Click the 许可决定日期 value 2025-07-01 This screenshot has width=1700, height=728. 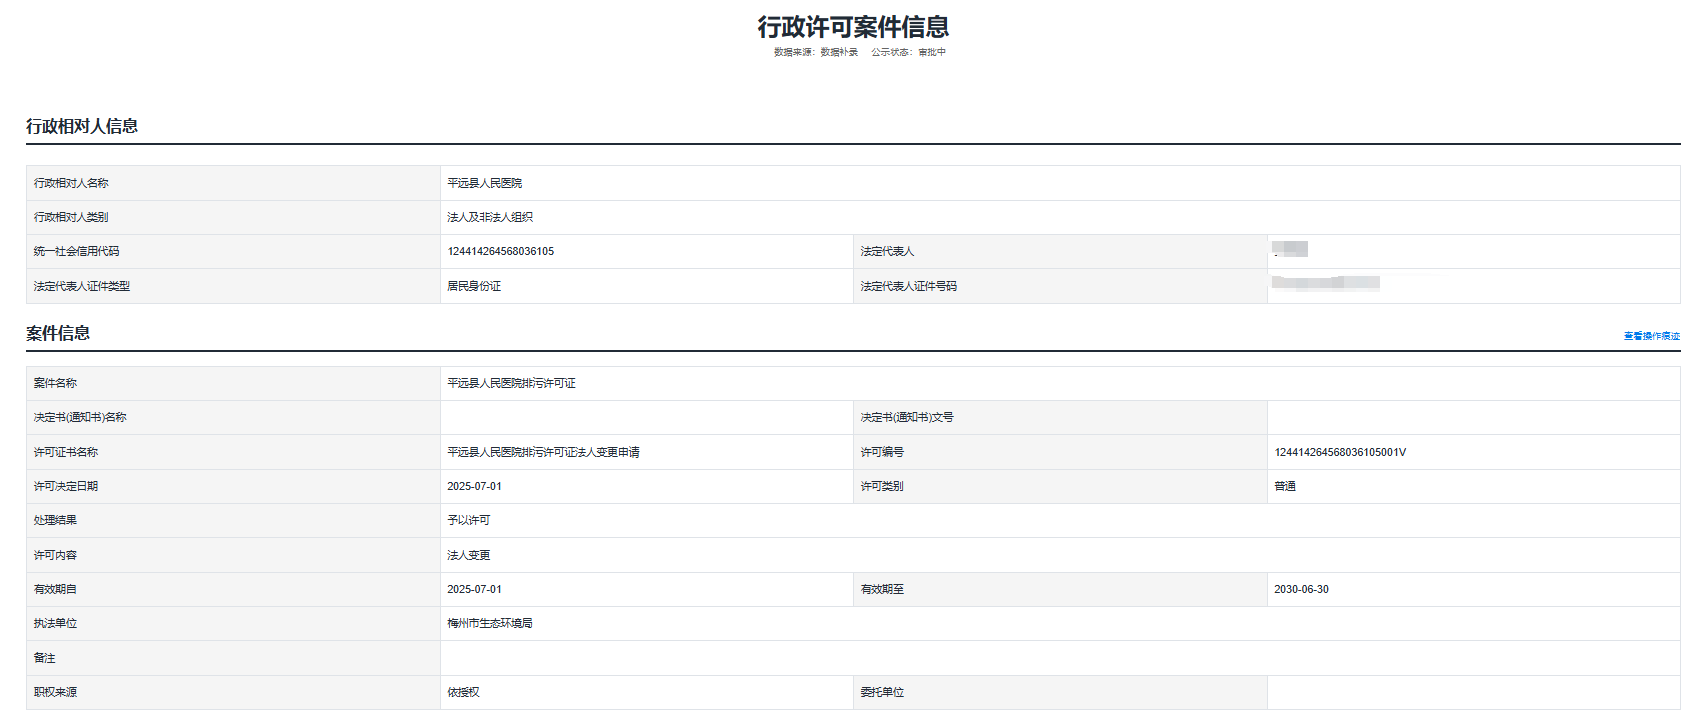point(475,486)
